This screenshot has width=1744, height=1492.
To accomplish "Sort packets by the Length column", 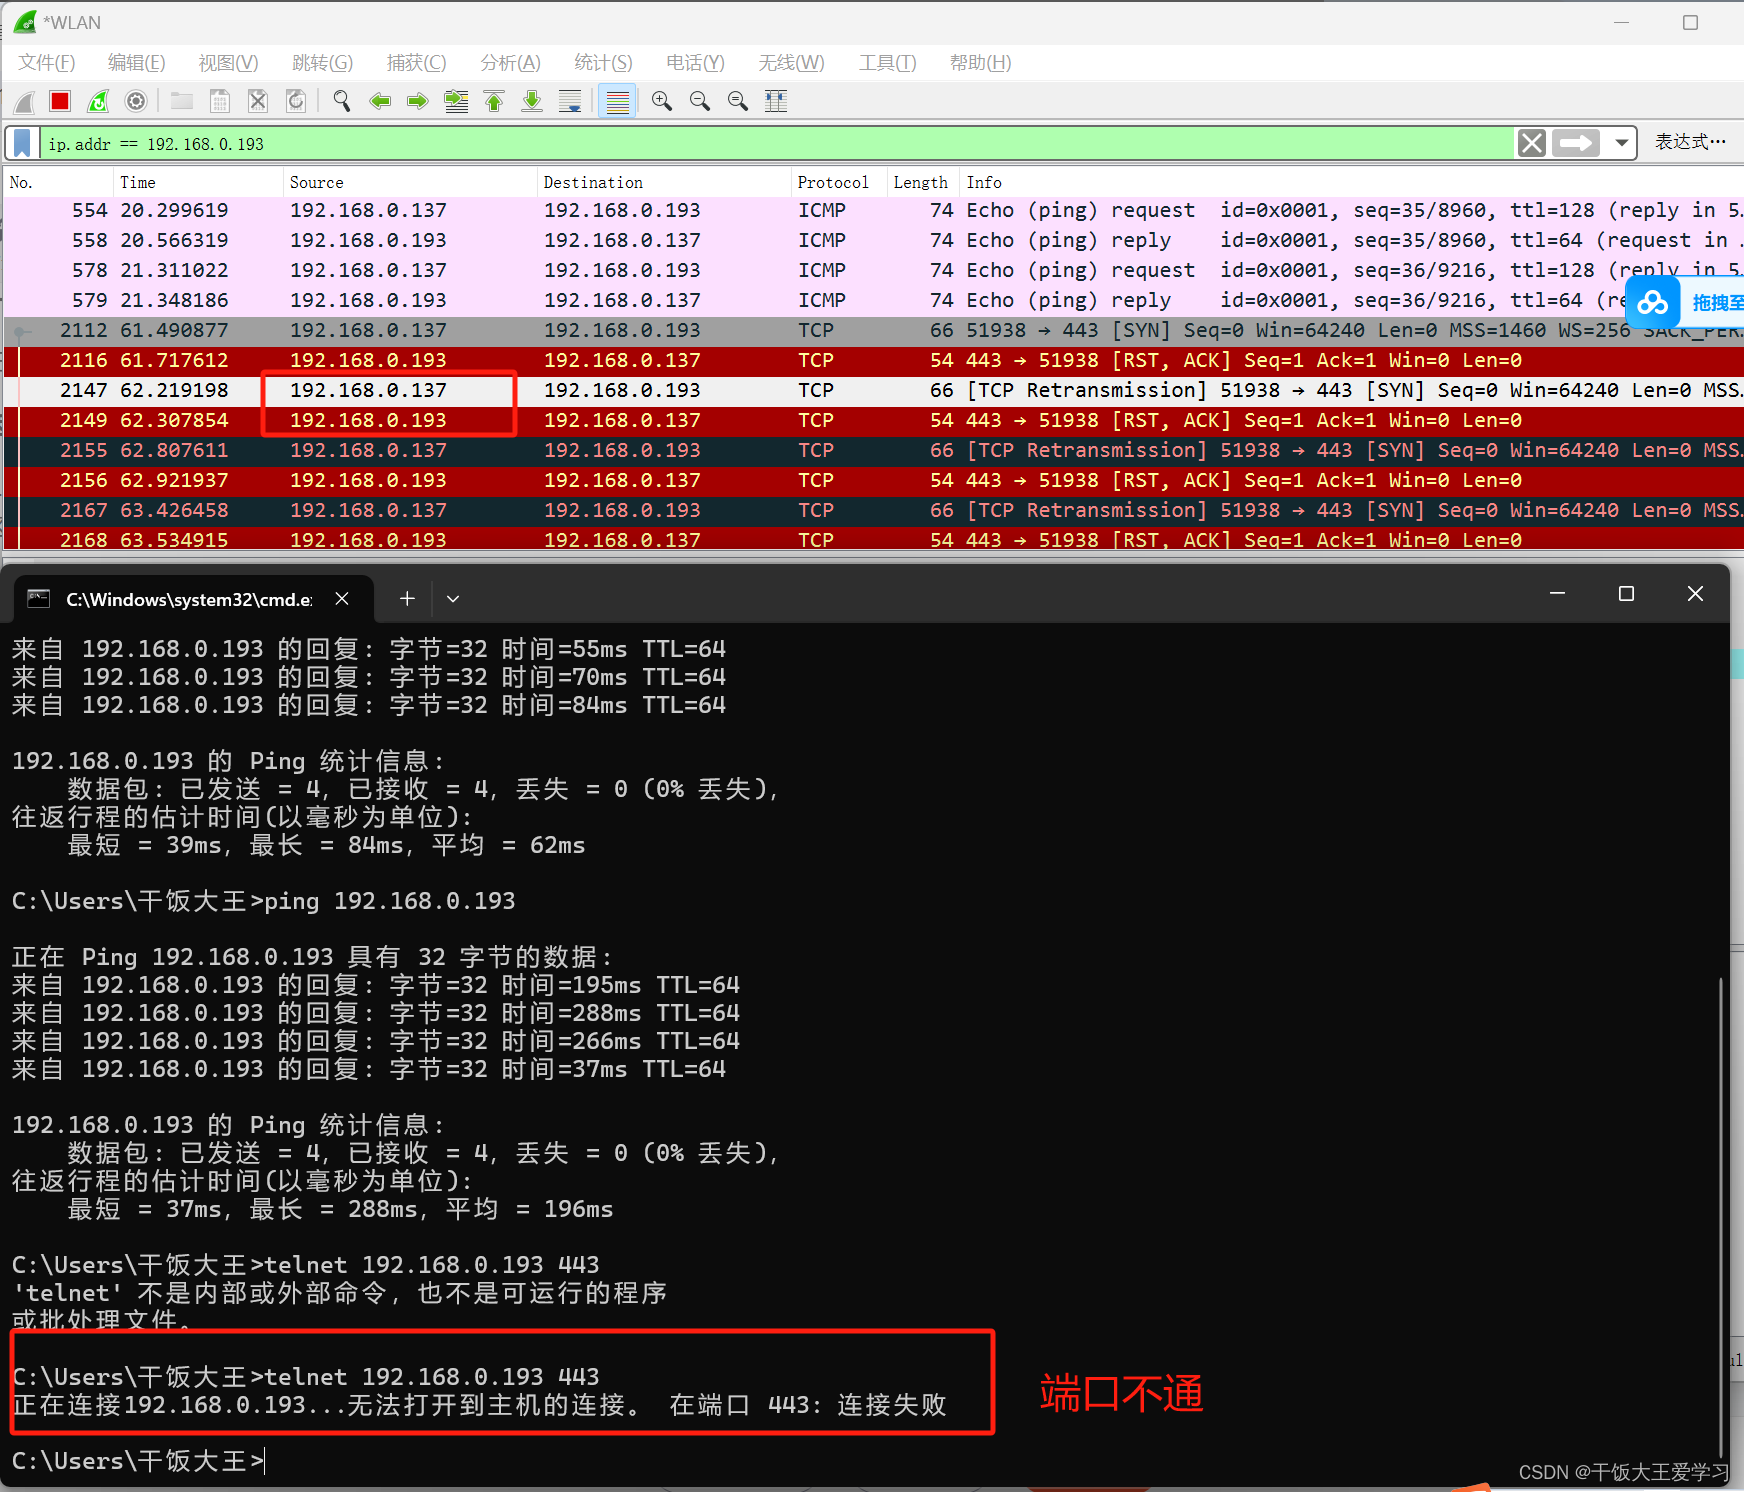I will pos(922,182).
